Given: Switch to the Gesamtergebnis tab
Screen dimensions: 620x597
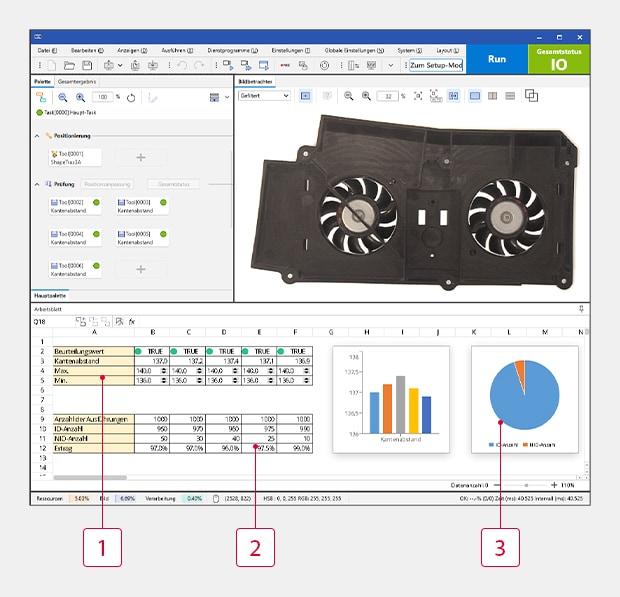Looking at the screenshot, I should pos(76,81).
